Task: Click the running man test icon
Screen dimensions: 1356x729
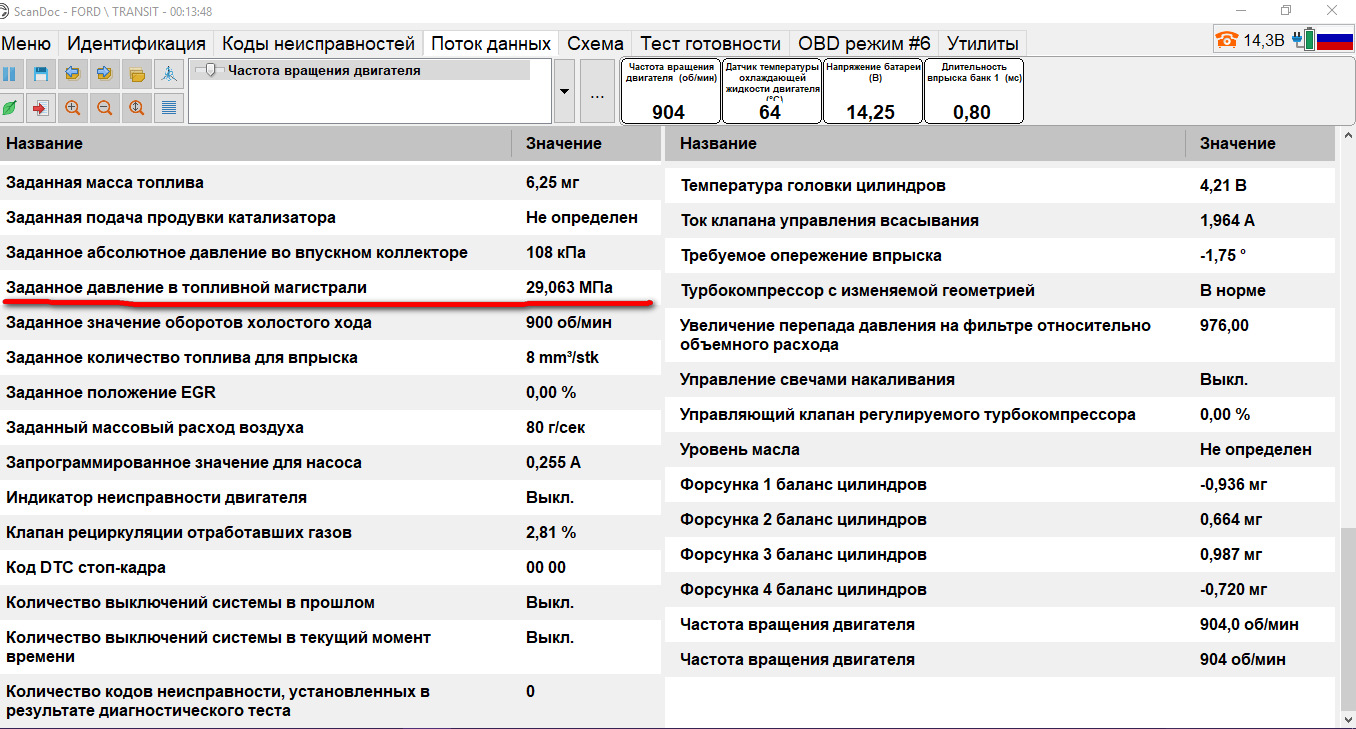Action: tap(168, 74)
